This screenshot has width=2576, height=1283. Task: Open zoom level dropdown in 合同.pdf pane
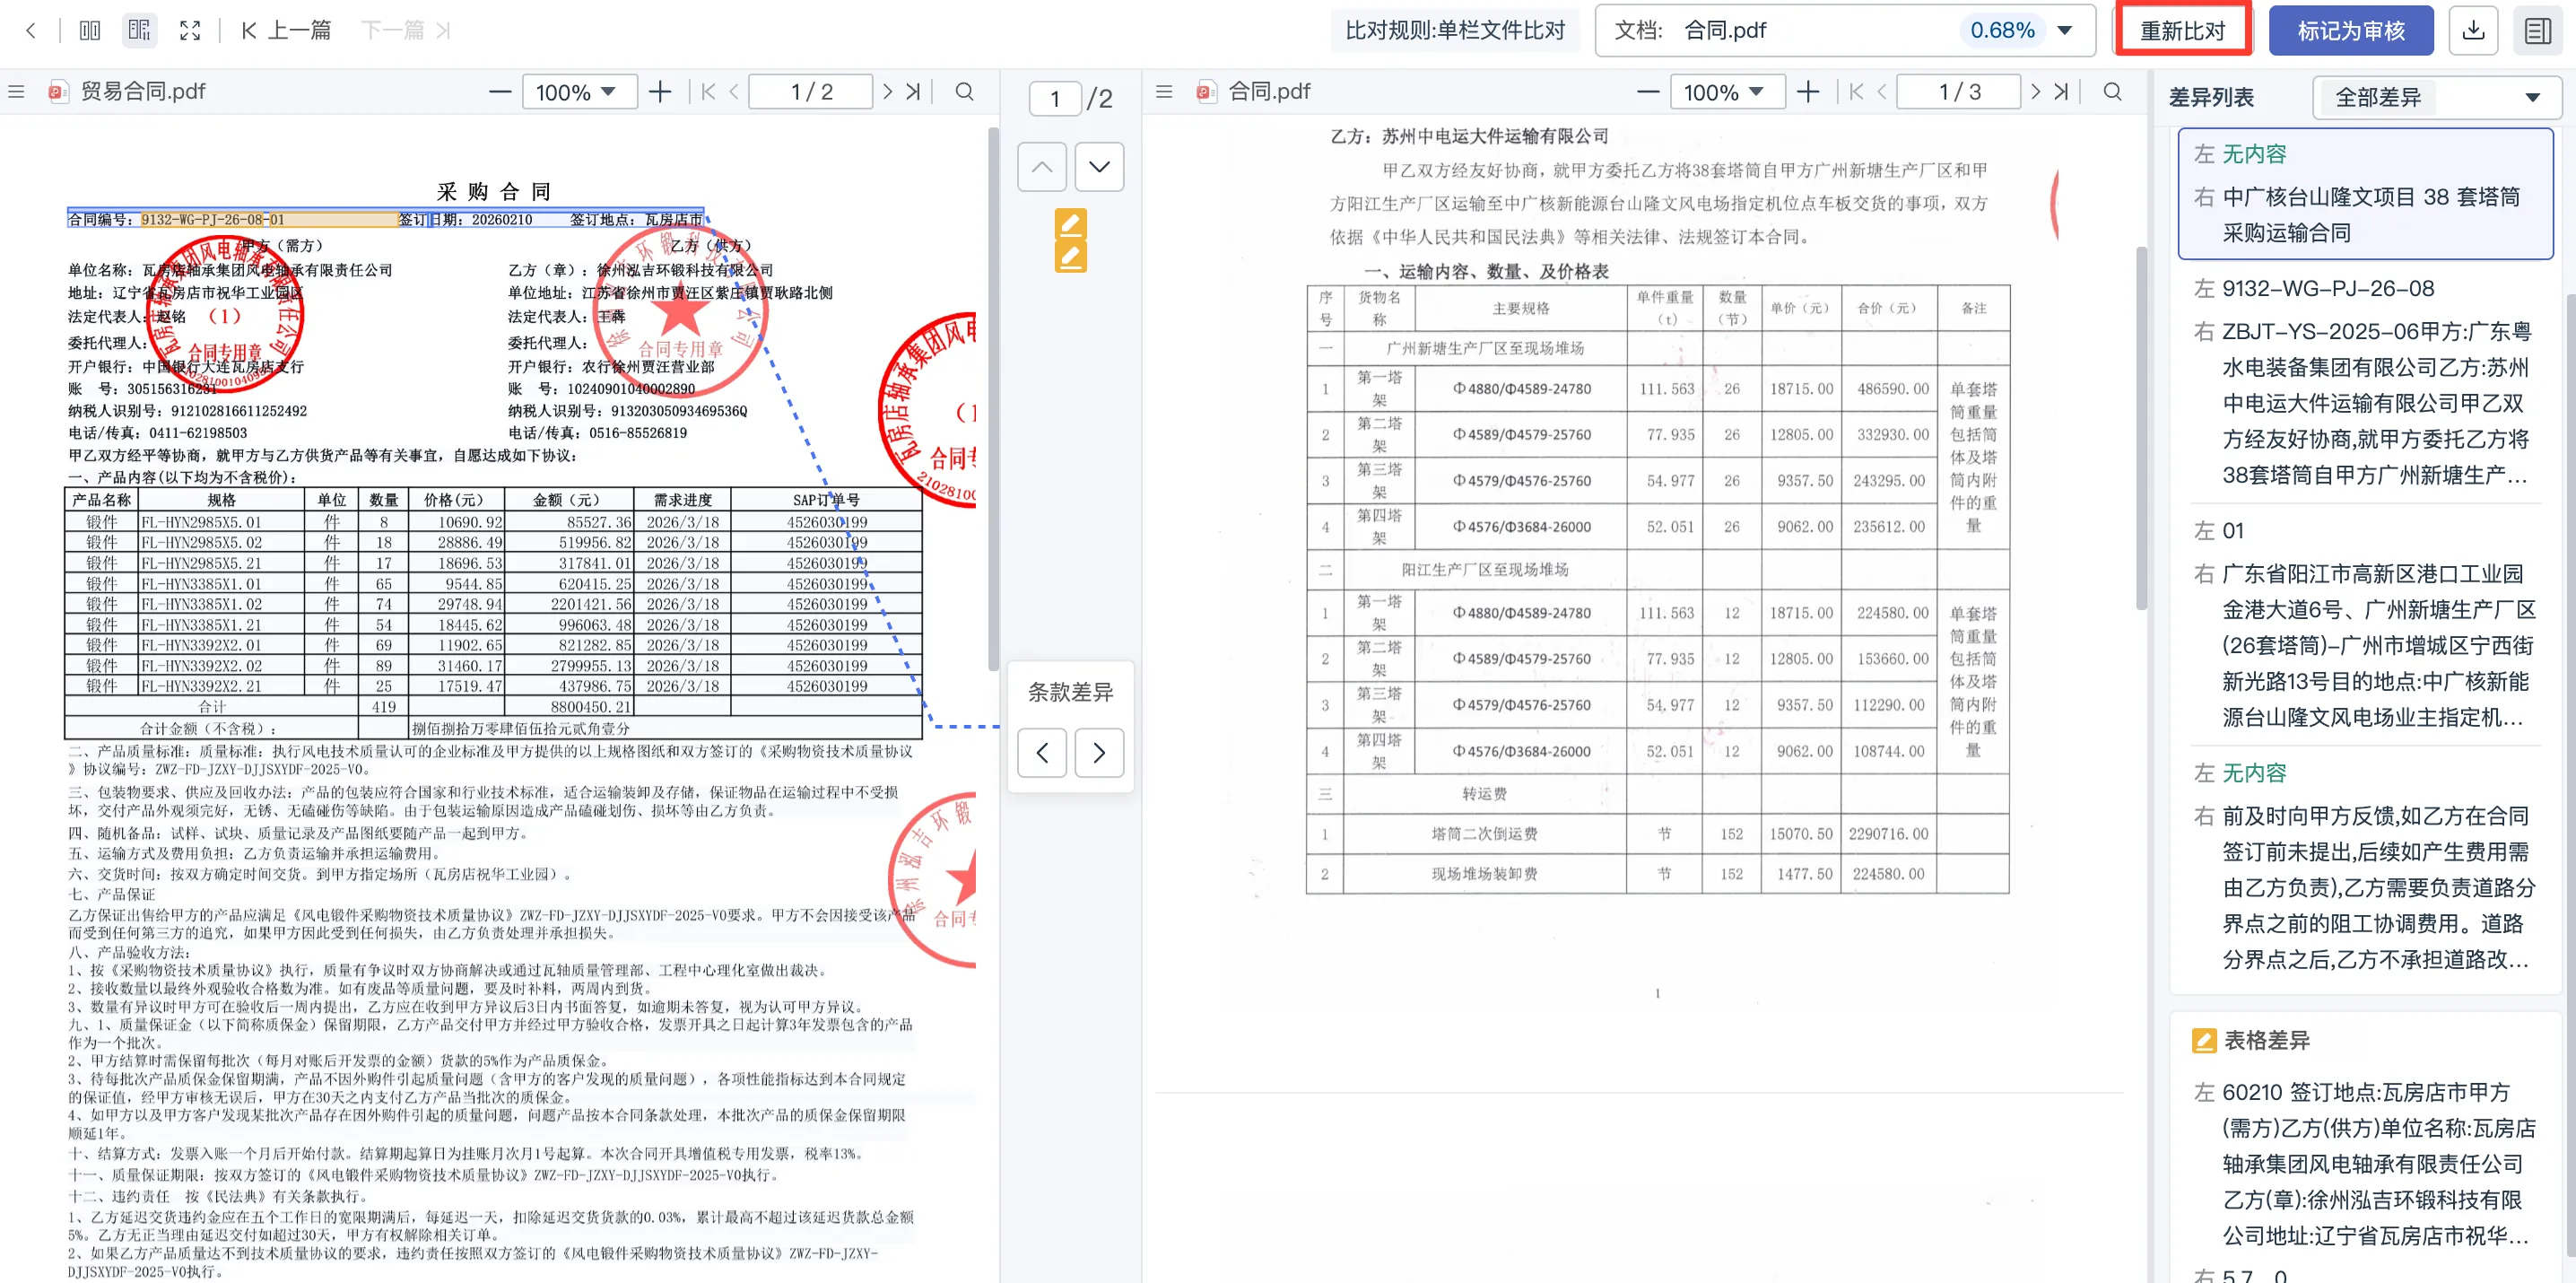click(x=1729, y=92)
